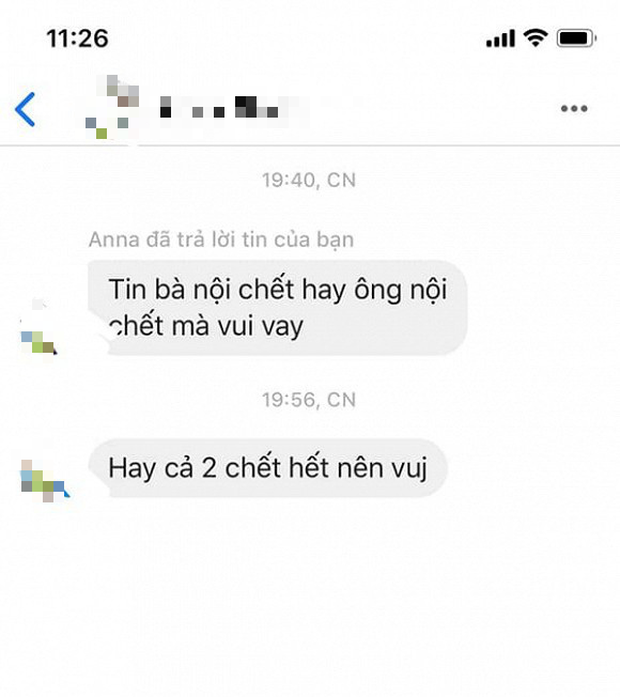Tap the cellular signal strength icon
620x697 pixels.
pyautogui.click(x=500, y=38)
